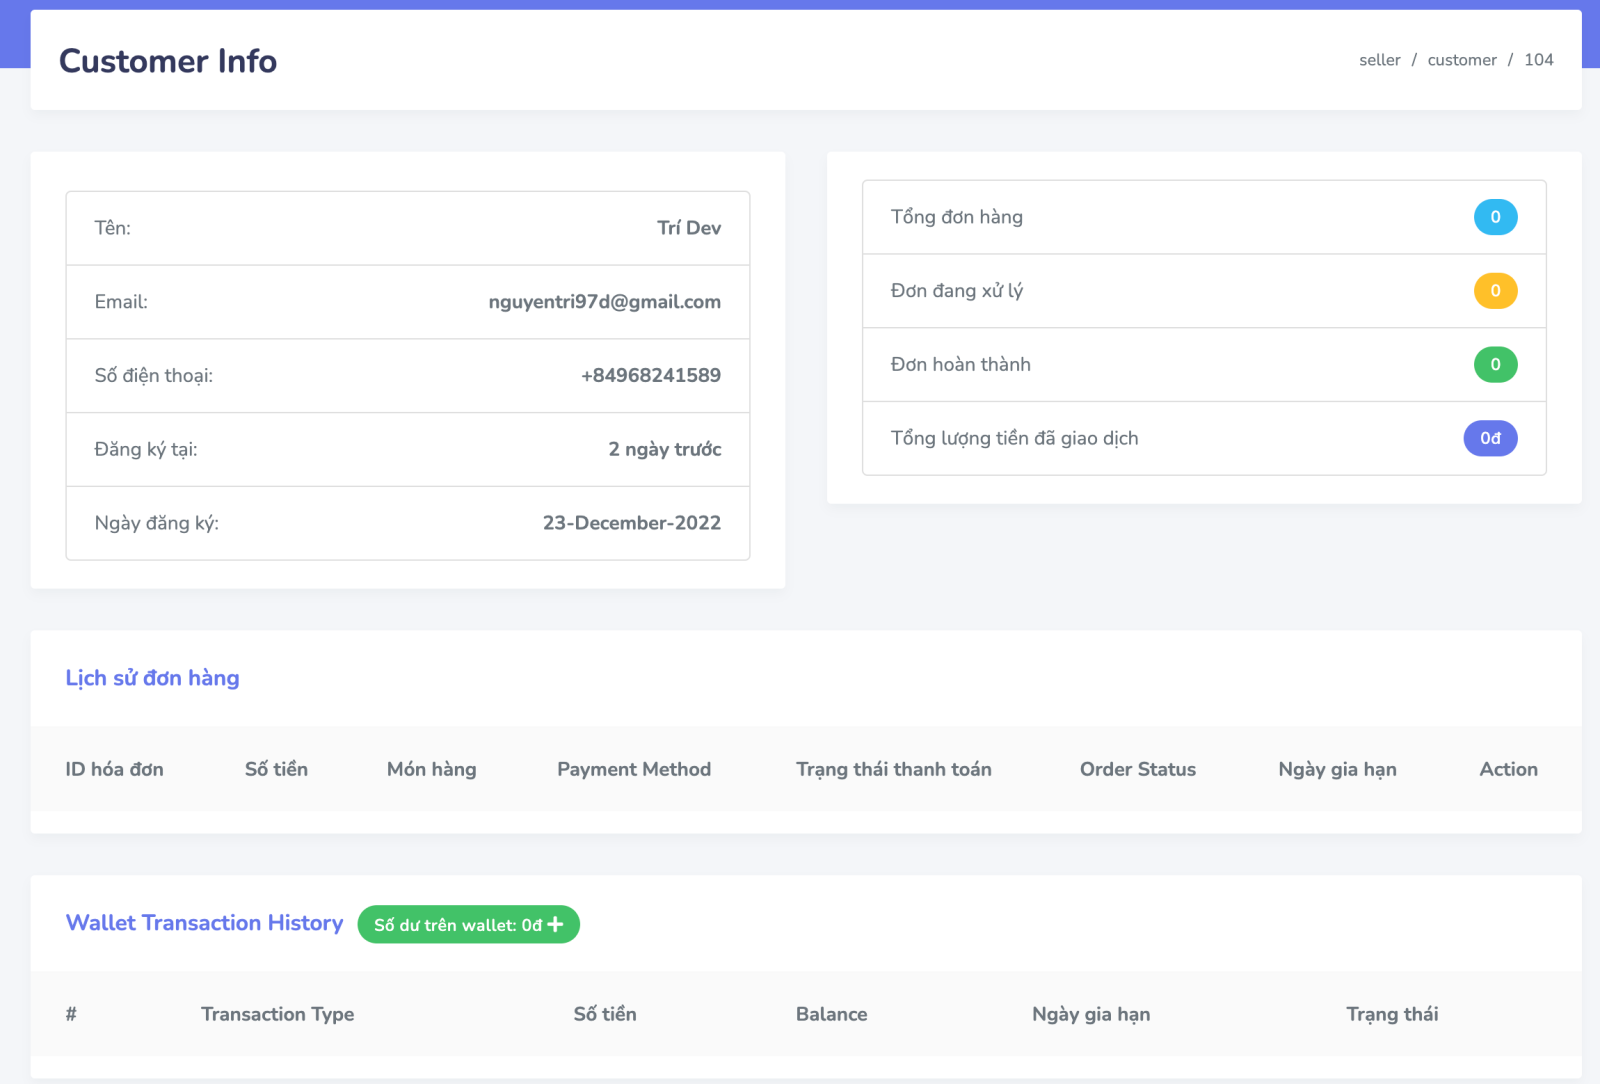Click the Balance column header
The height and width of the screenshot is (1084, 1600).
[831, 1014]
